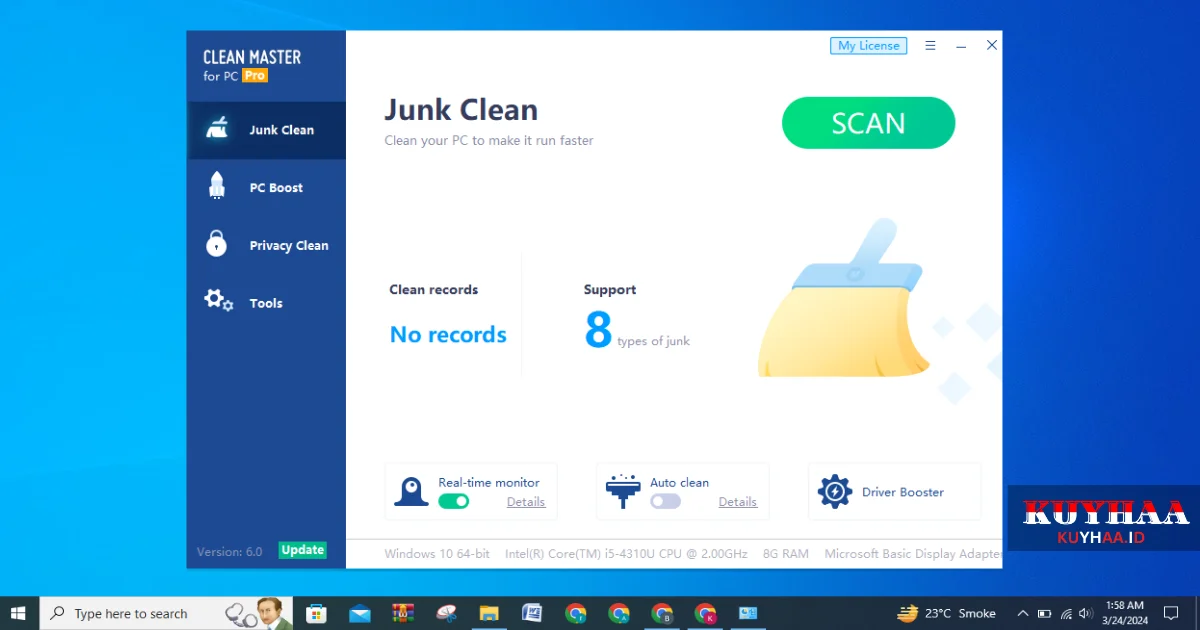This screenshot has height=630, width=1200.
Task: Open Details for Auto clean
Action: point(738,502)
